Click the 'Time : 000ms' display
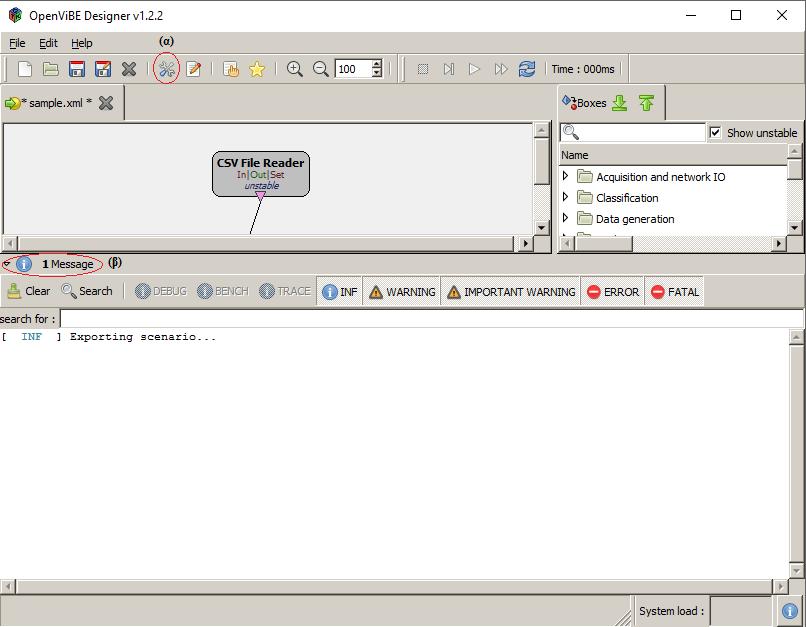The height and width of the screenshot is (627, 806). [x=583, y=69]
